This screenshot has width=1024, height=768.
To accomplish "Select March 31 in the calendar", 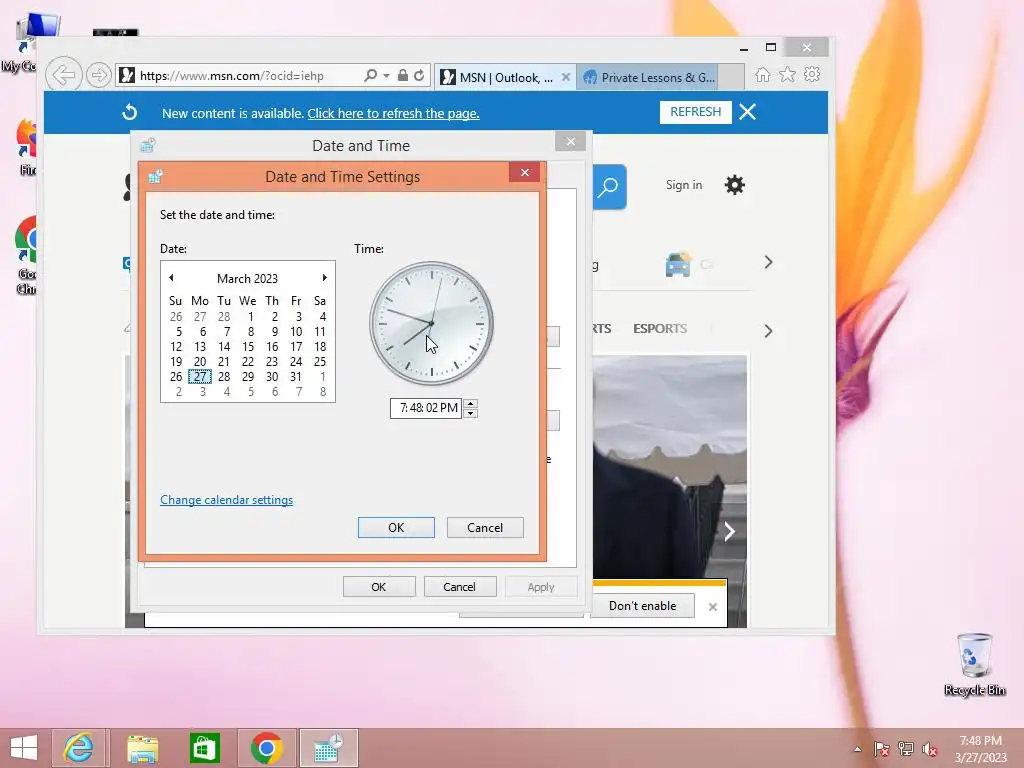I will point(296,377).
